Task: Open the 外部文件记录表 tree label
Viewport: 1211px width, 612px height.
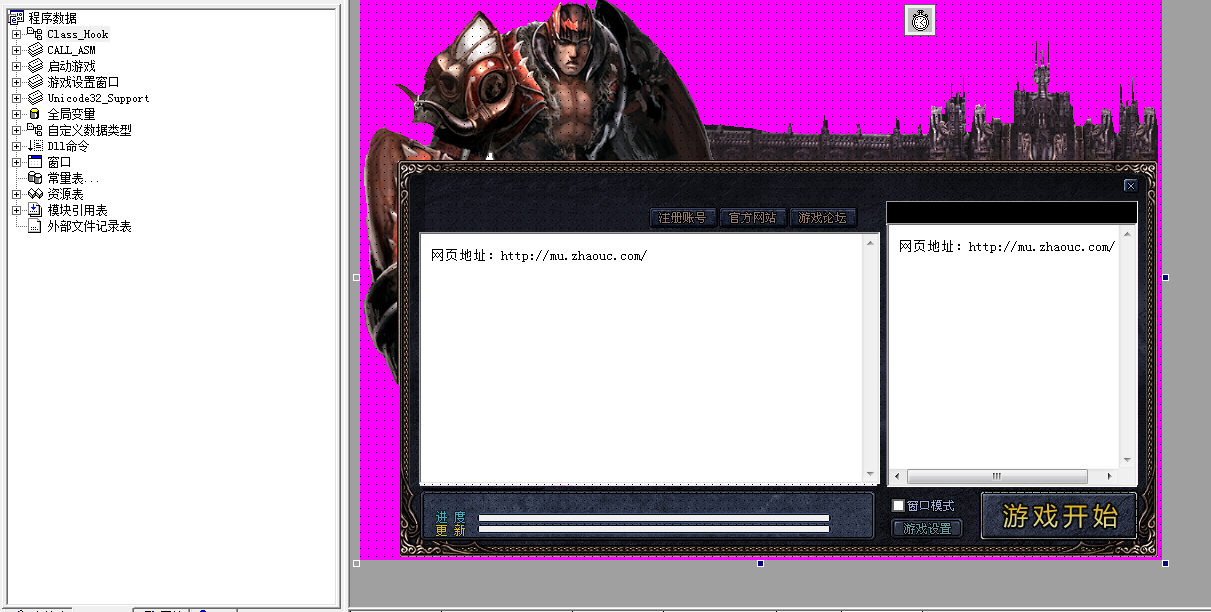Action: 90,226
